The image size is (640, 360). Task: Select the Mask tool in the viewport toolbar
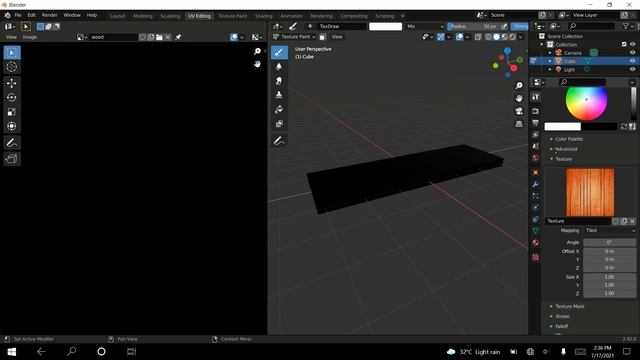pyautogui.click(x=279, y=124)
